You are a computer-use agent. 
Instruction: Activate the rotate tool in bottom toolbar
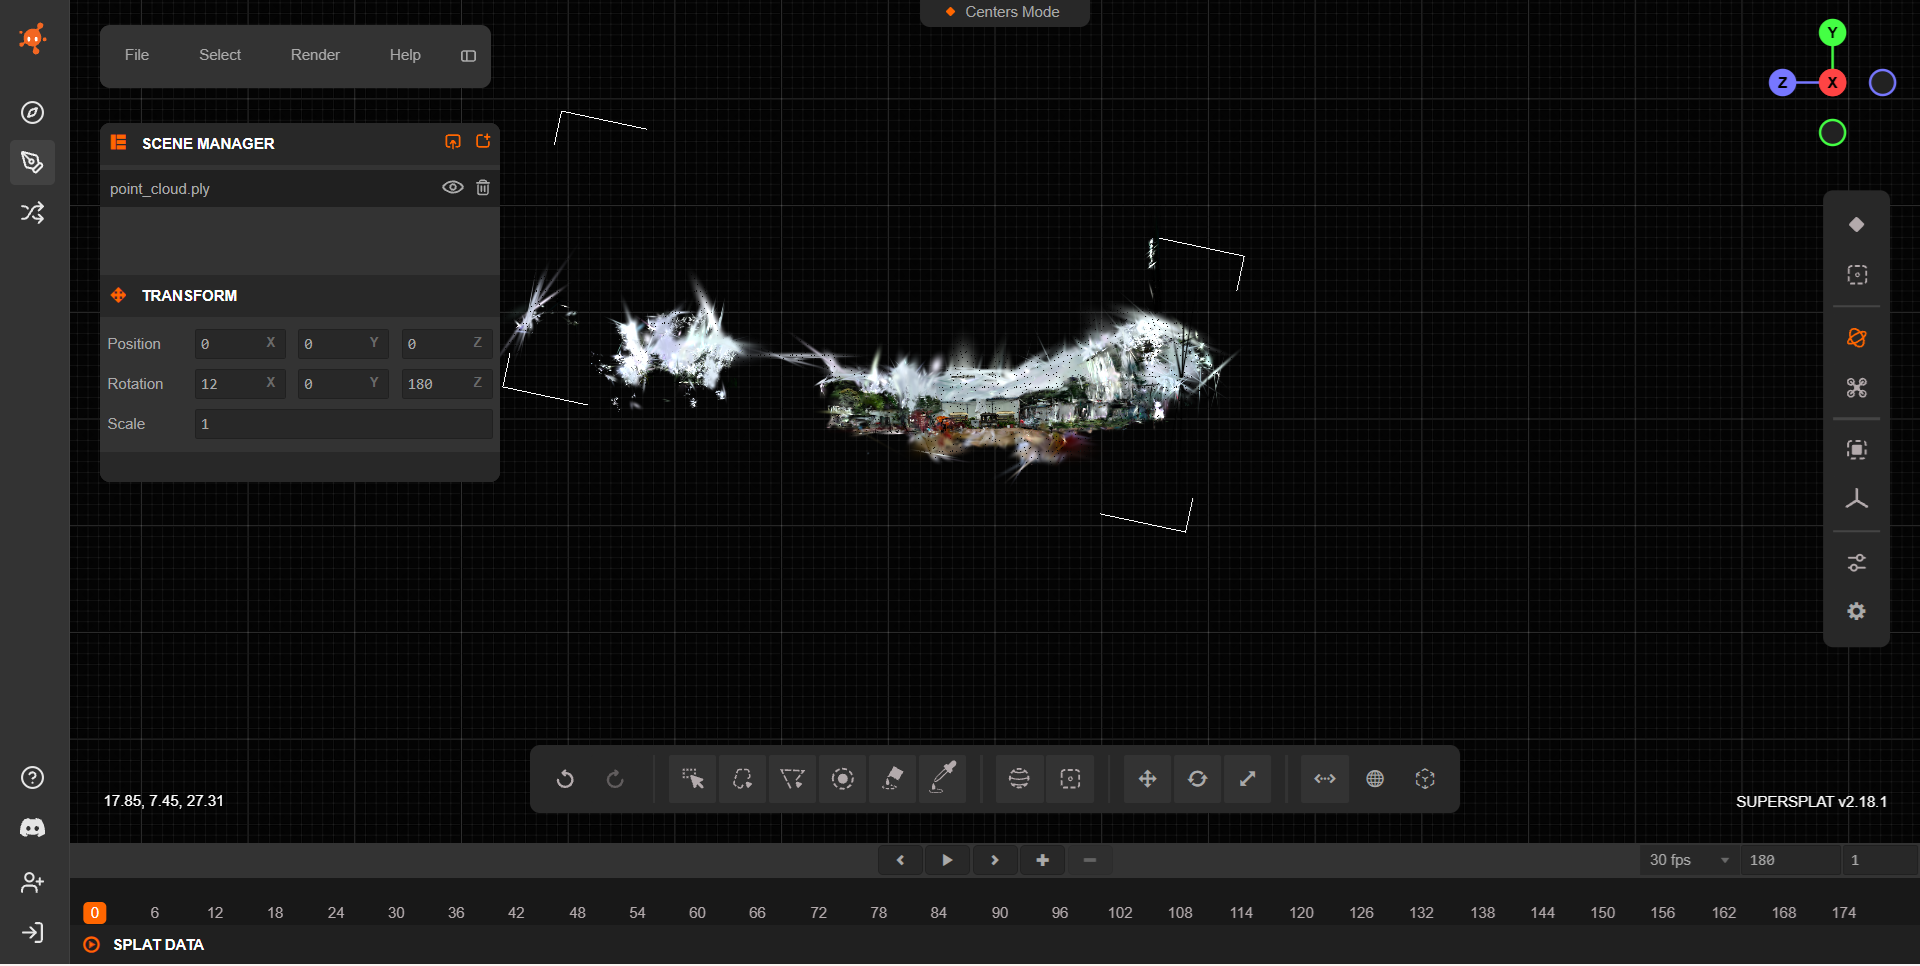click(x=1197, y=779)
